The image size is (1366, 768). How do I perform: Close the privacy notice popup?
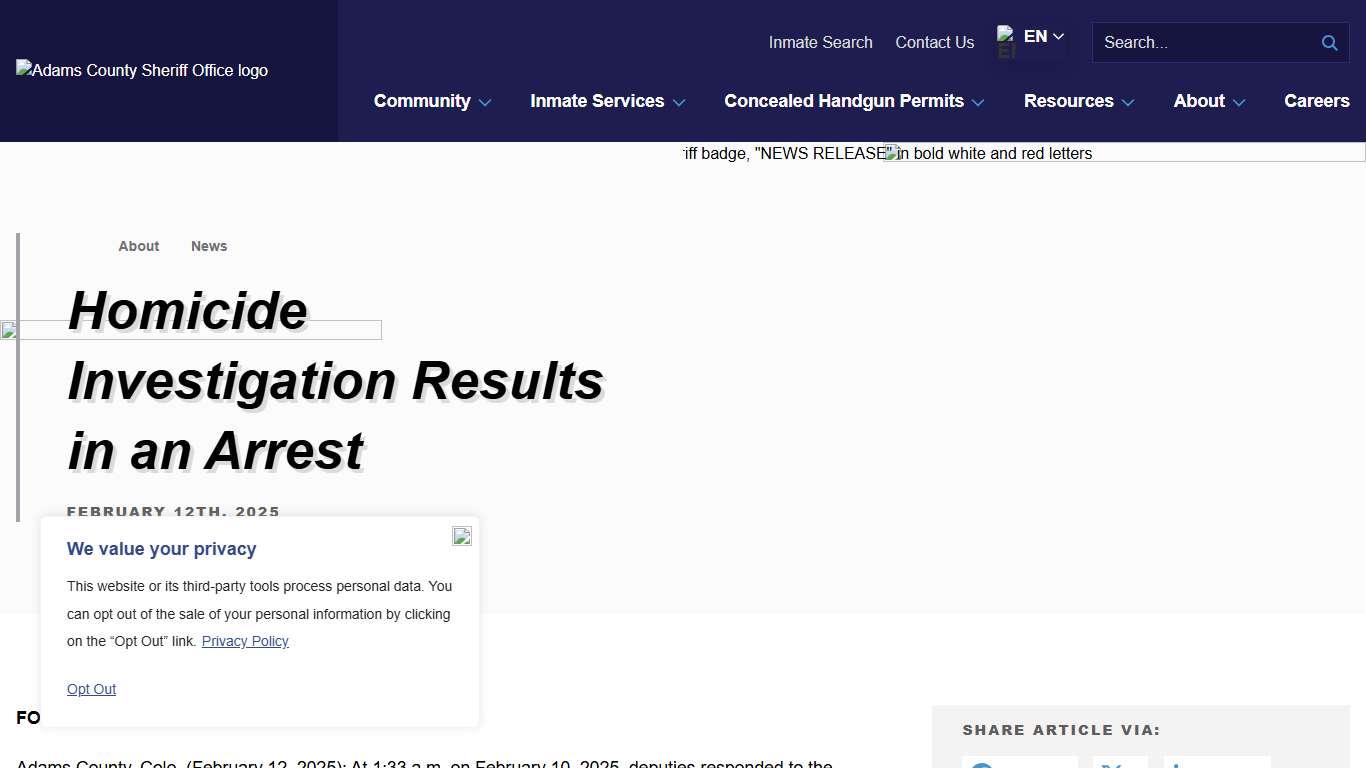point(461,536)
